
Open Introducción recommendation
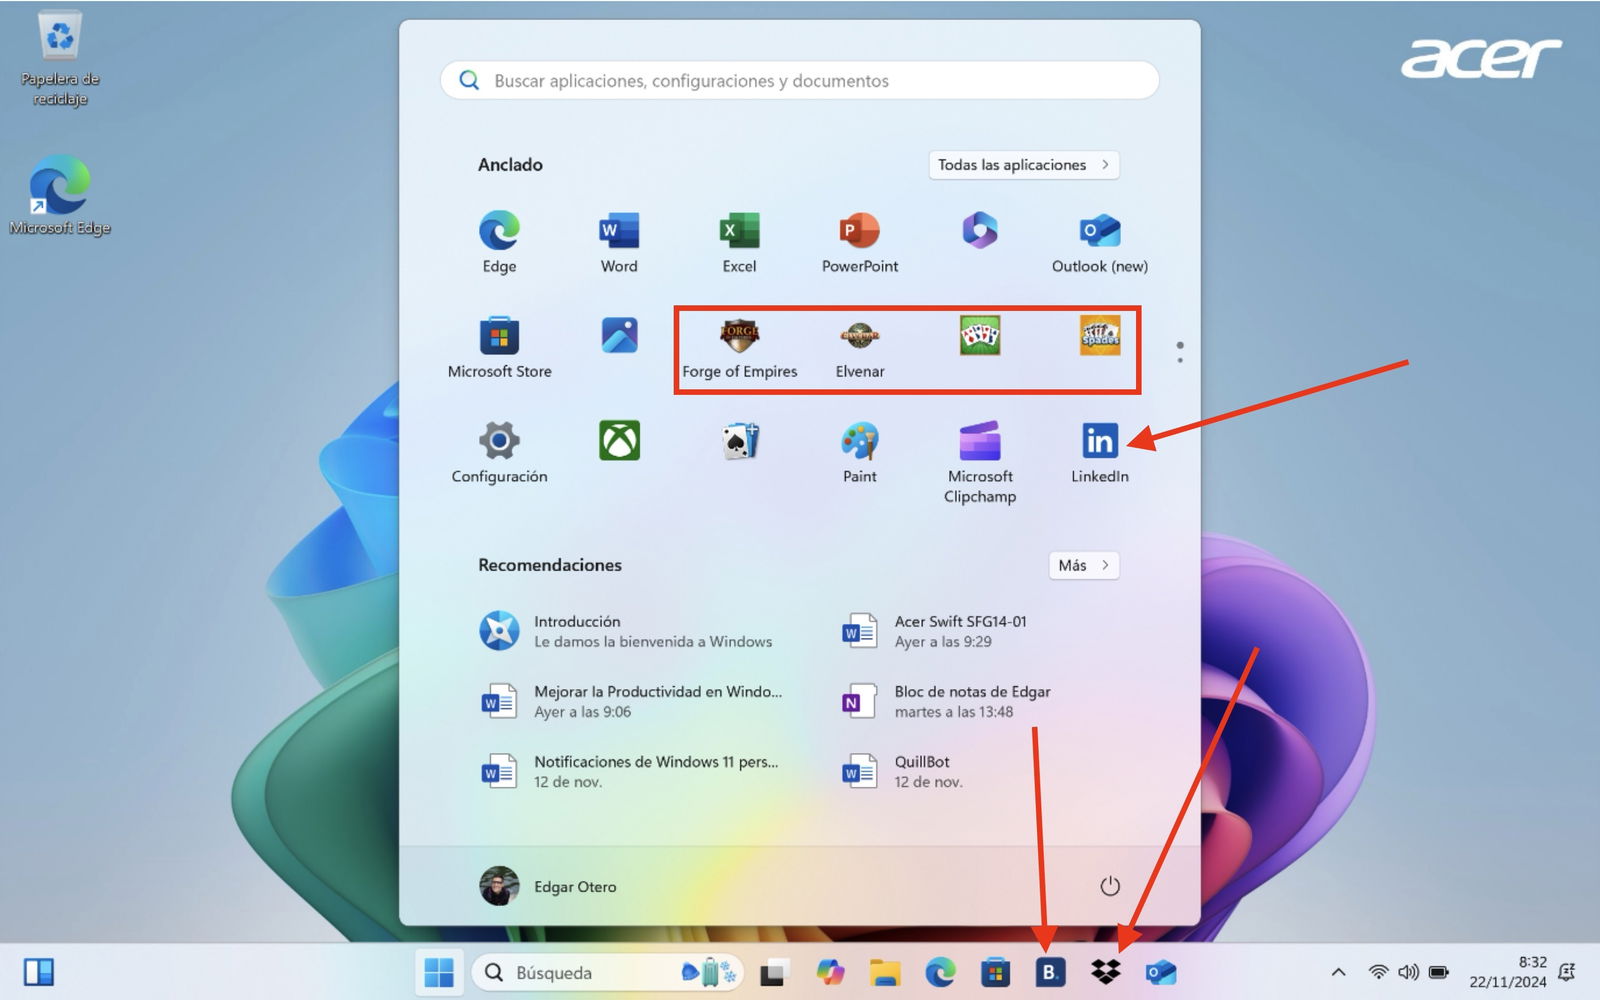click(628, 631)
